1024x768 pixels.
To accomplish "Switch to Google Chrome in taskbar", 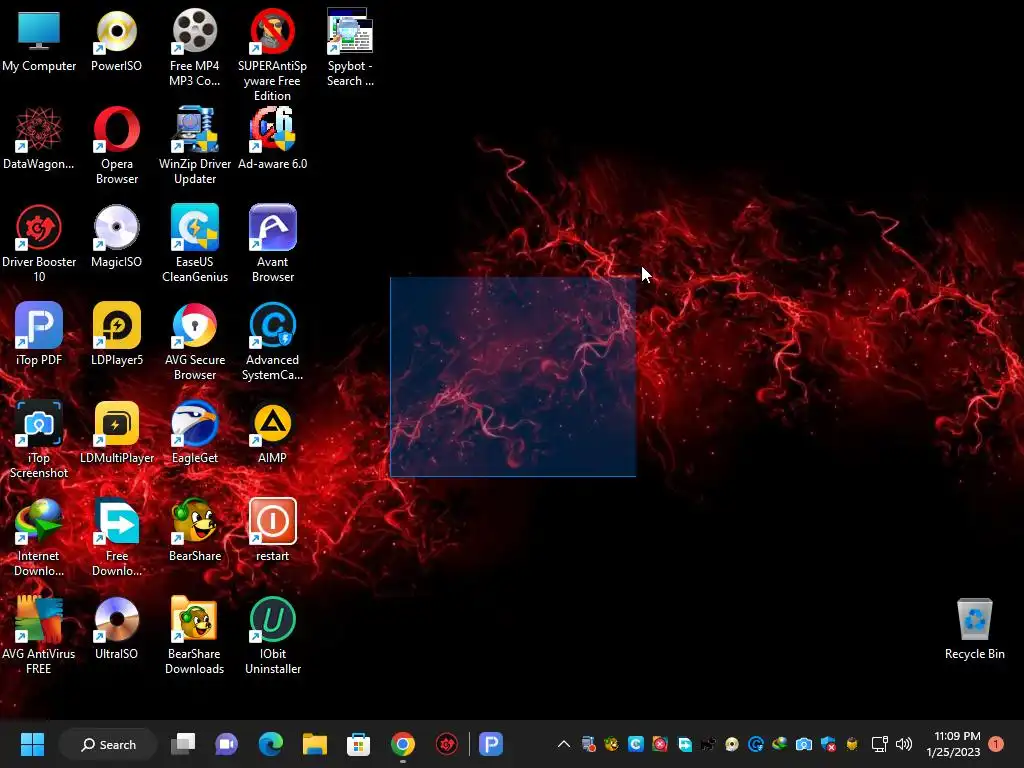I will [403, 744].
